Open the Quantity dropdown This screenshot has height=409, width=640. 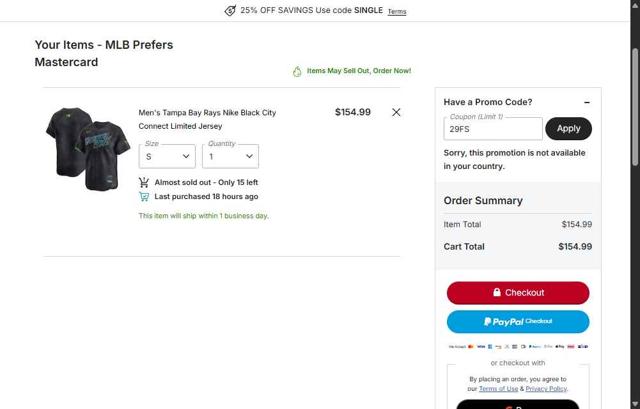coord(230,156)
